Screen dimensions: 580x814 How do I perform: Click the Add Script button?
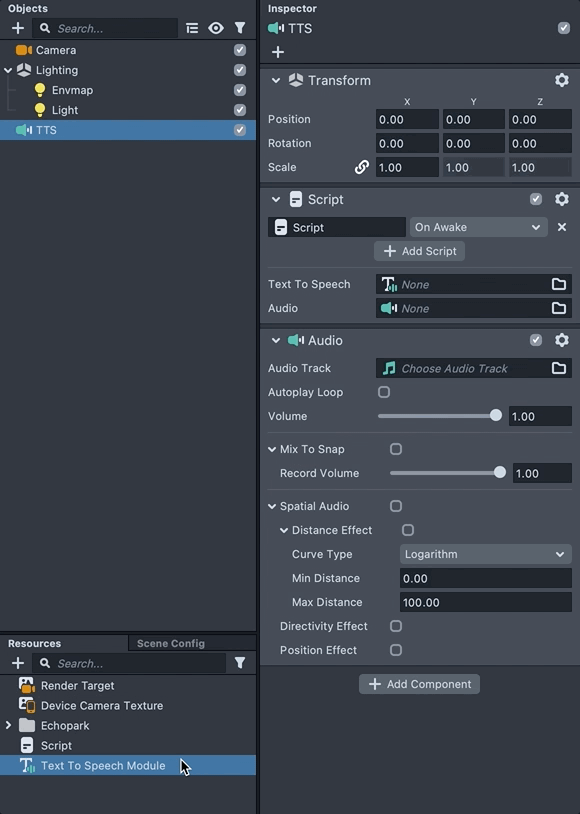tap(419, 251)
